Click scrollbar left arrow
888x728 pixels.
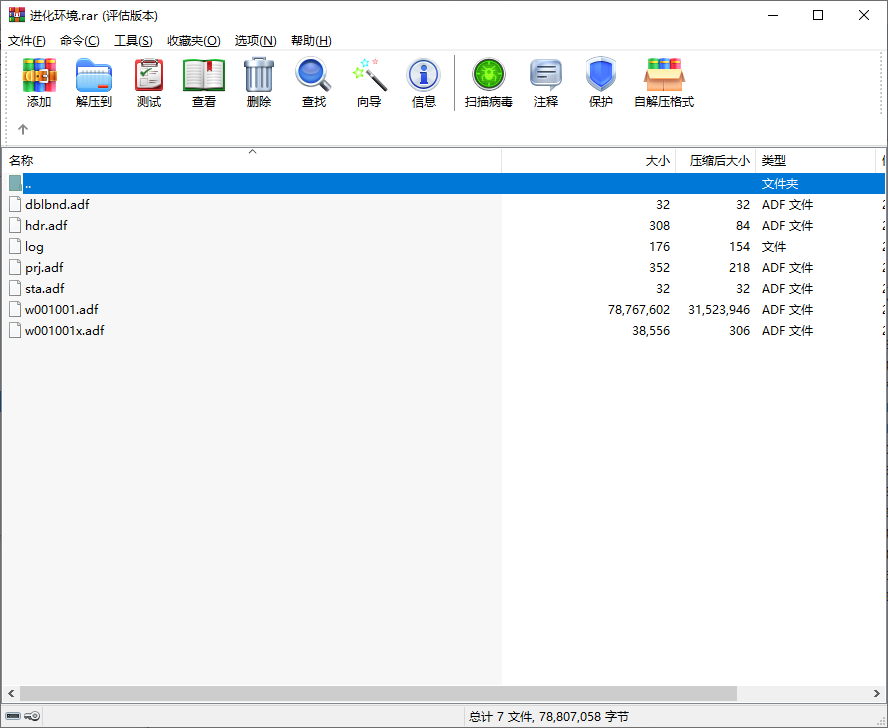[x=11, y=693]
